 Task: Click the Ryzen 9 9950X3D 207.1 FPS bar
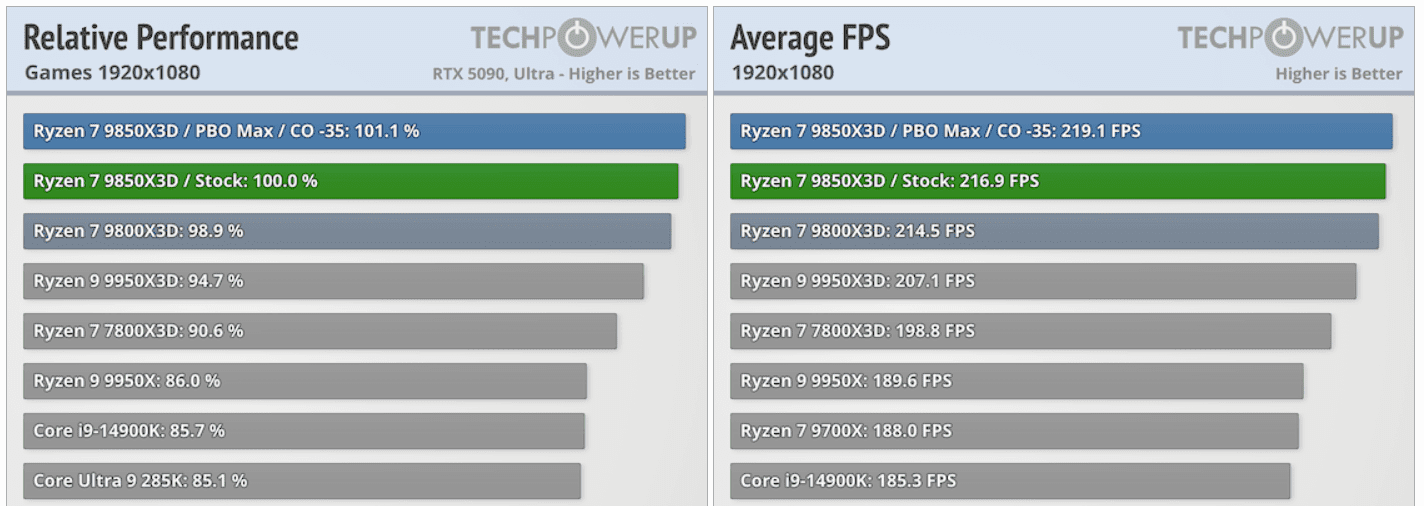pyautogui.click(x=1043, y=281)
